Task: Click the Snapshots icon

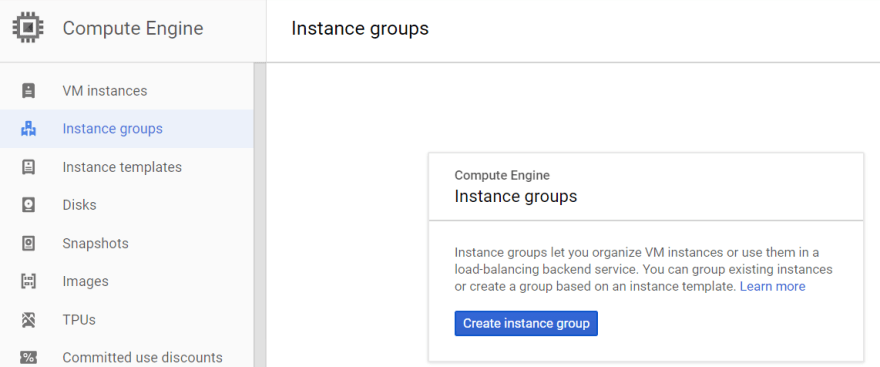Action: point(28,244)
